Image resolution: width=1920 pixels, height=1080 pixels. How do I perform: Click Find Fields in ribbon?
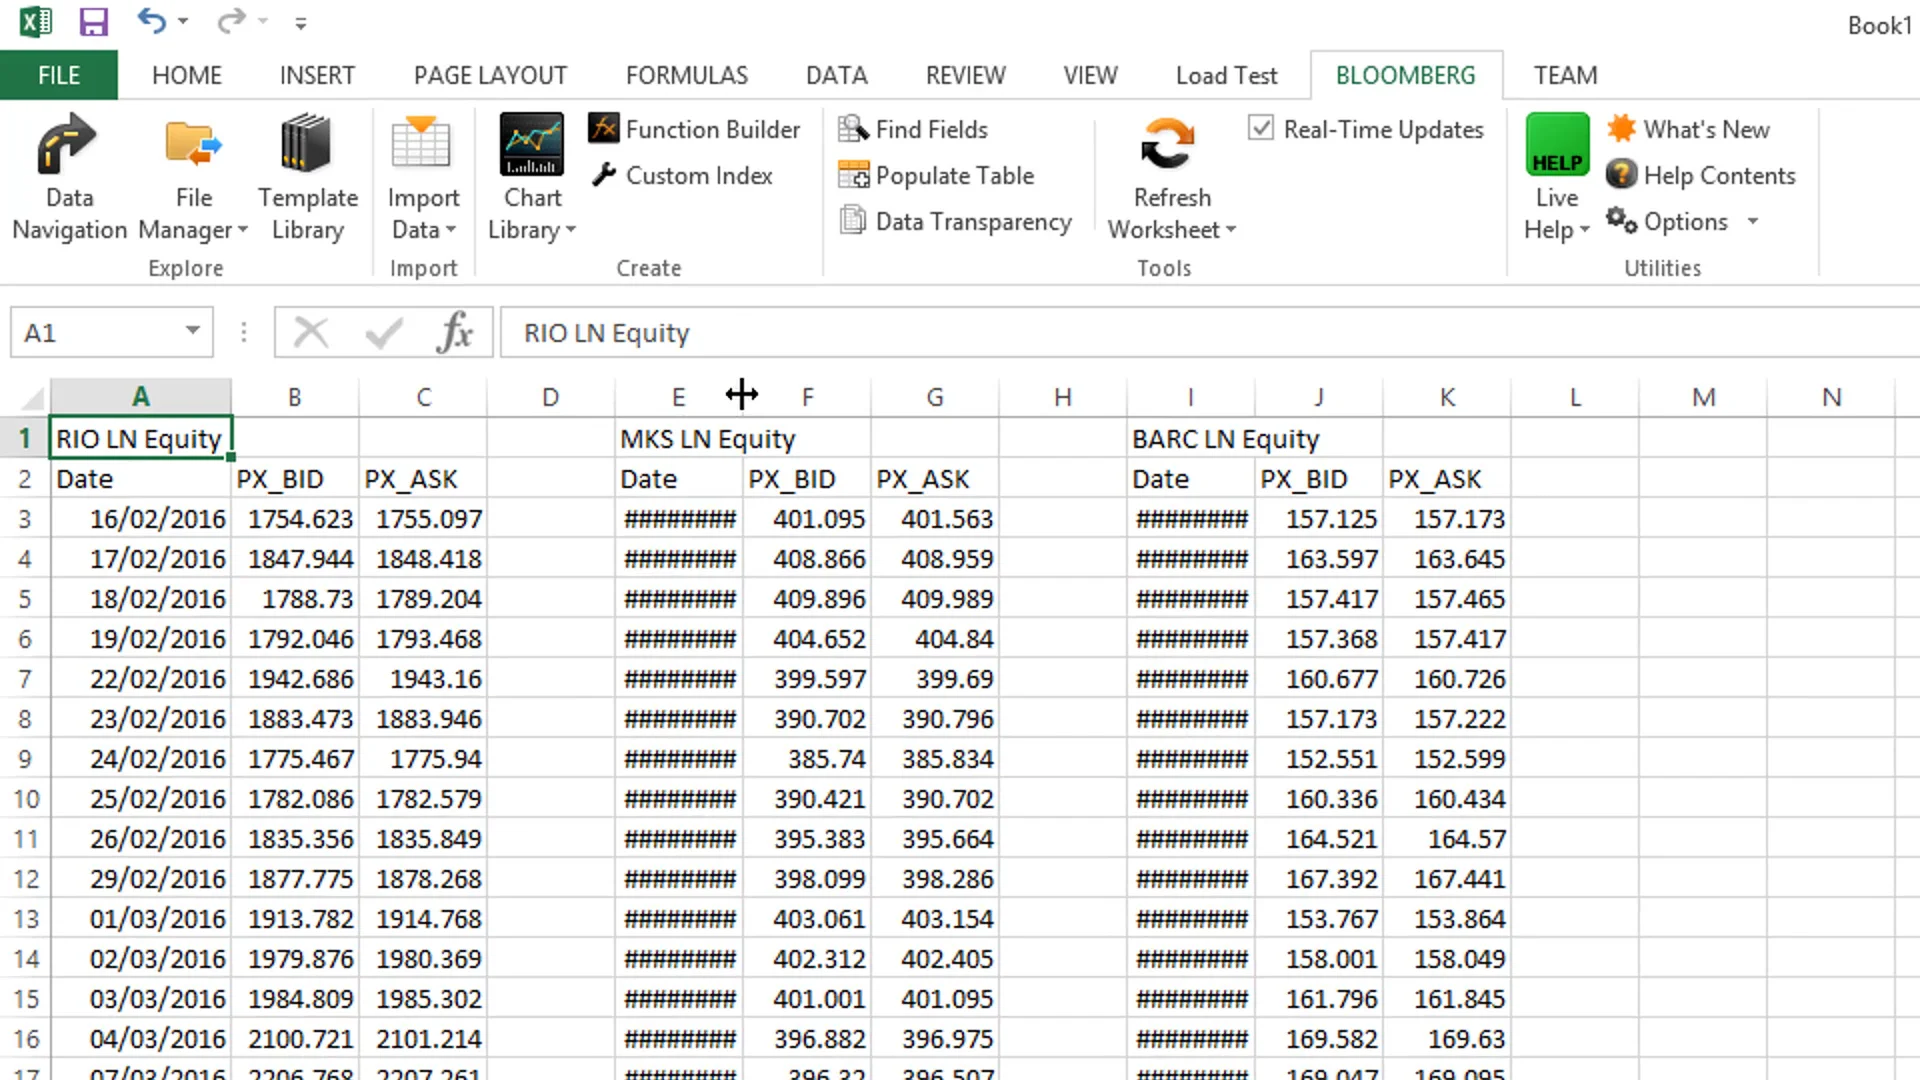click(913, 129)
